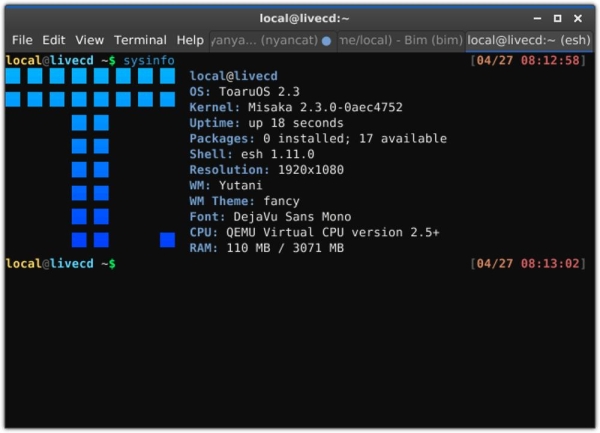The image size is (600, 433).
Task: Switch to the Bim (bim) tab
Action: (401, 41)
